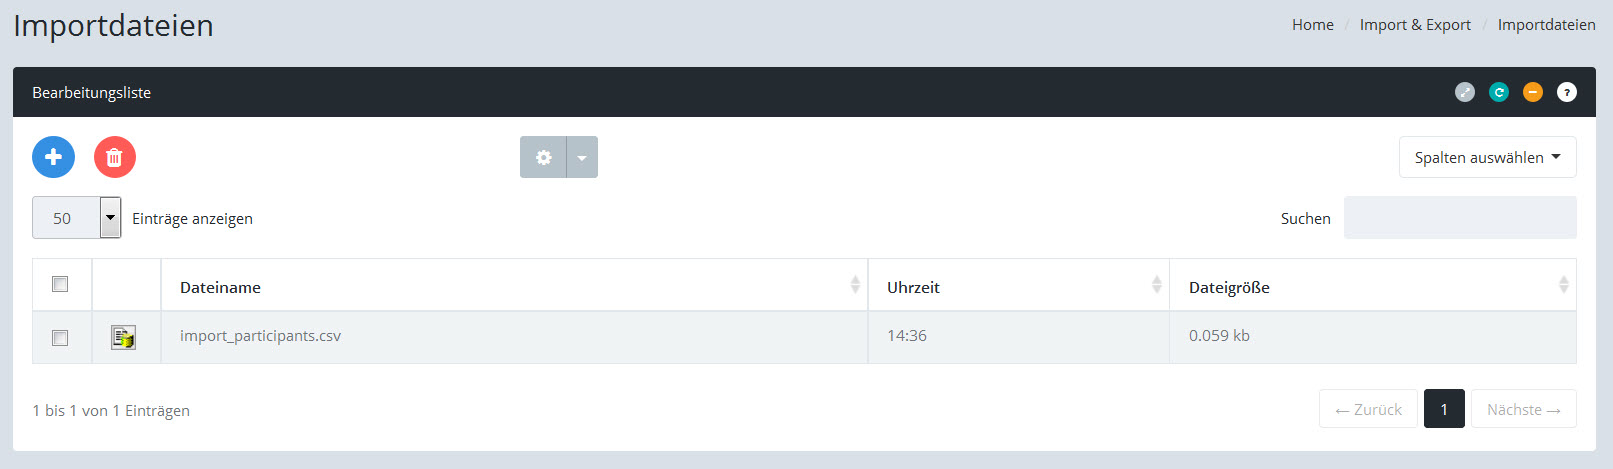Check the box for import_participants.csv row
Viewport: 1613px width, 469px height.
point(60,338)
